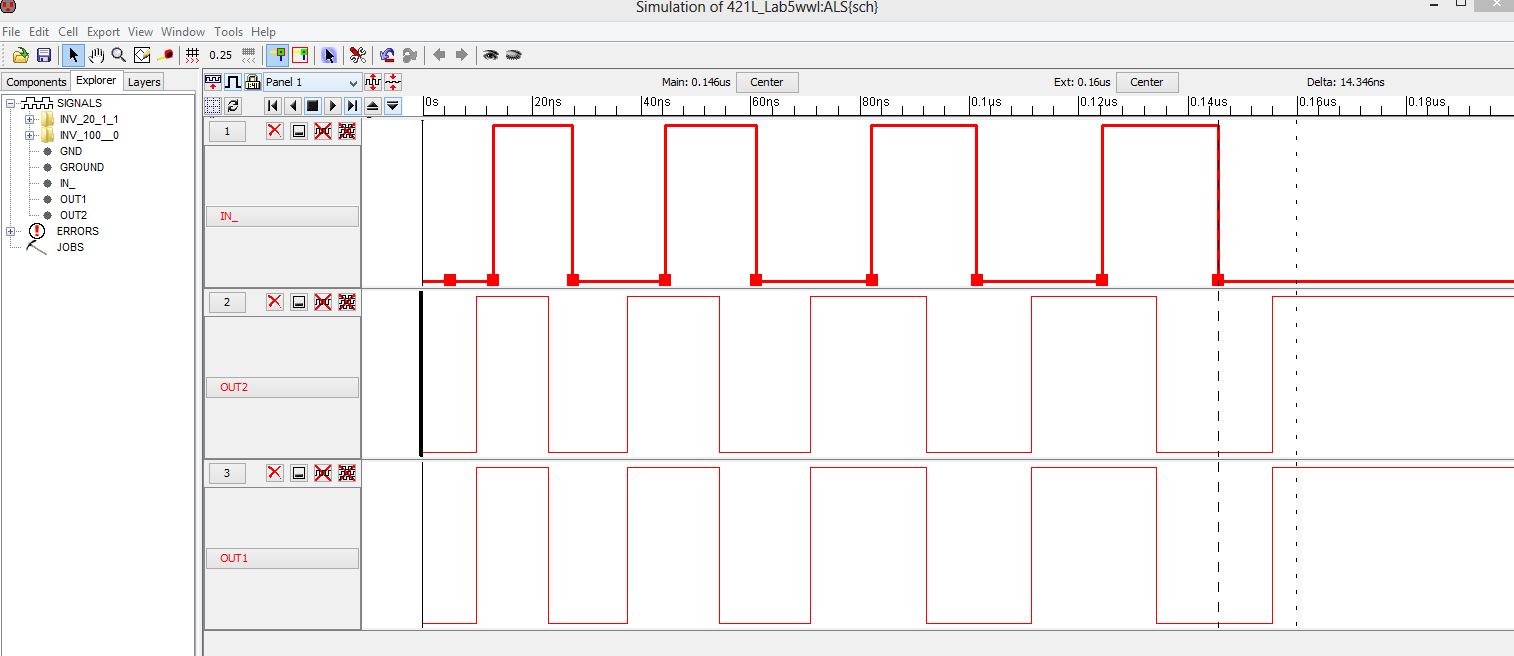Enable select-area mode icon
The height and width of the screenshot is (656, 1514).
tap(300, 55)
